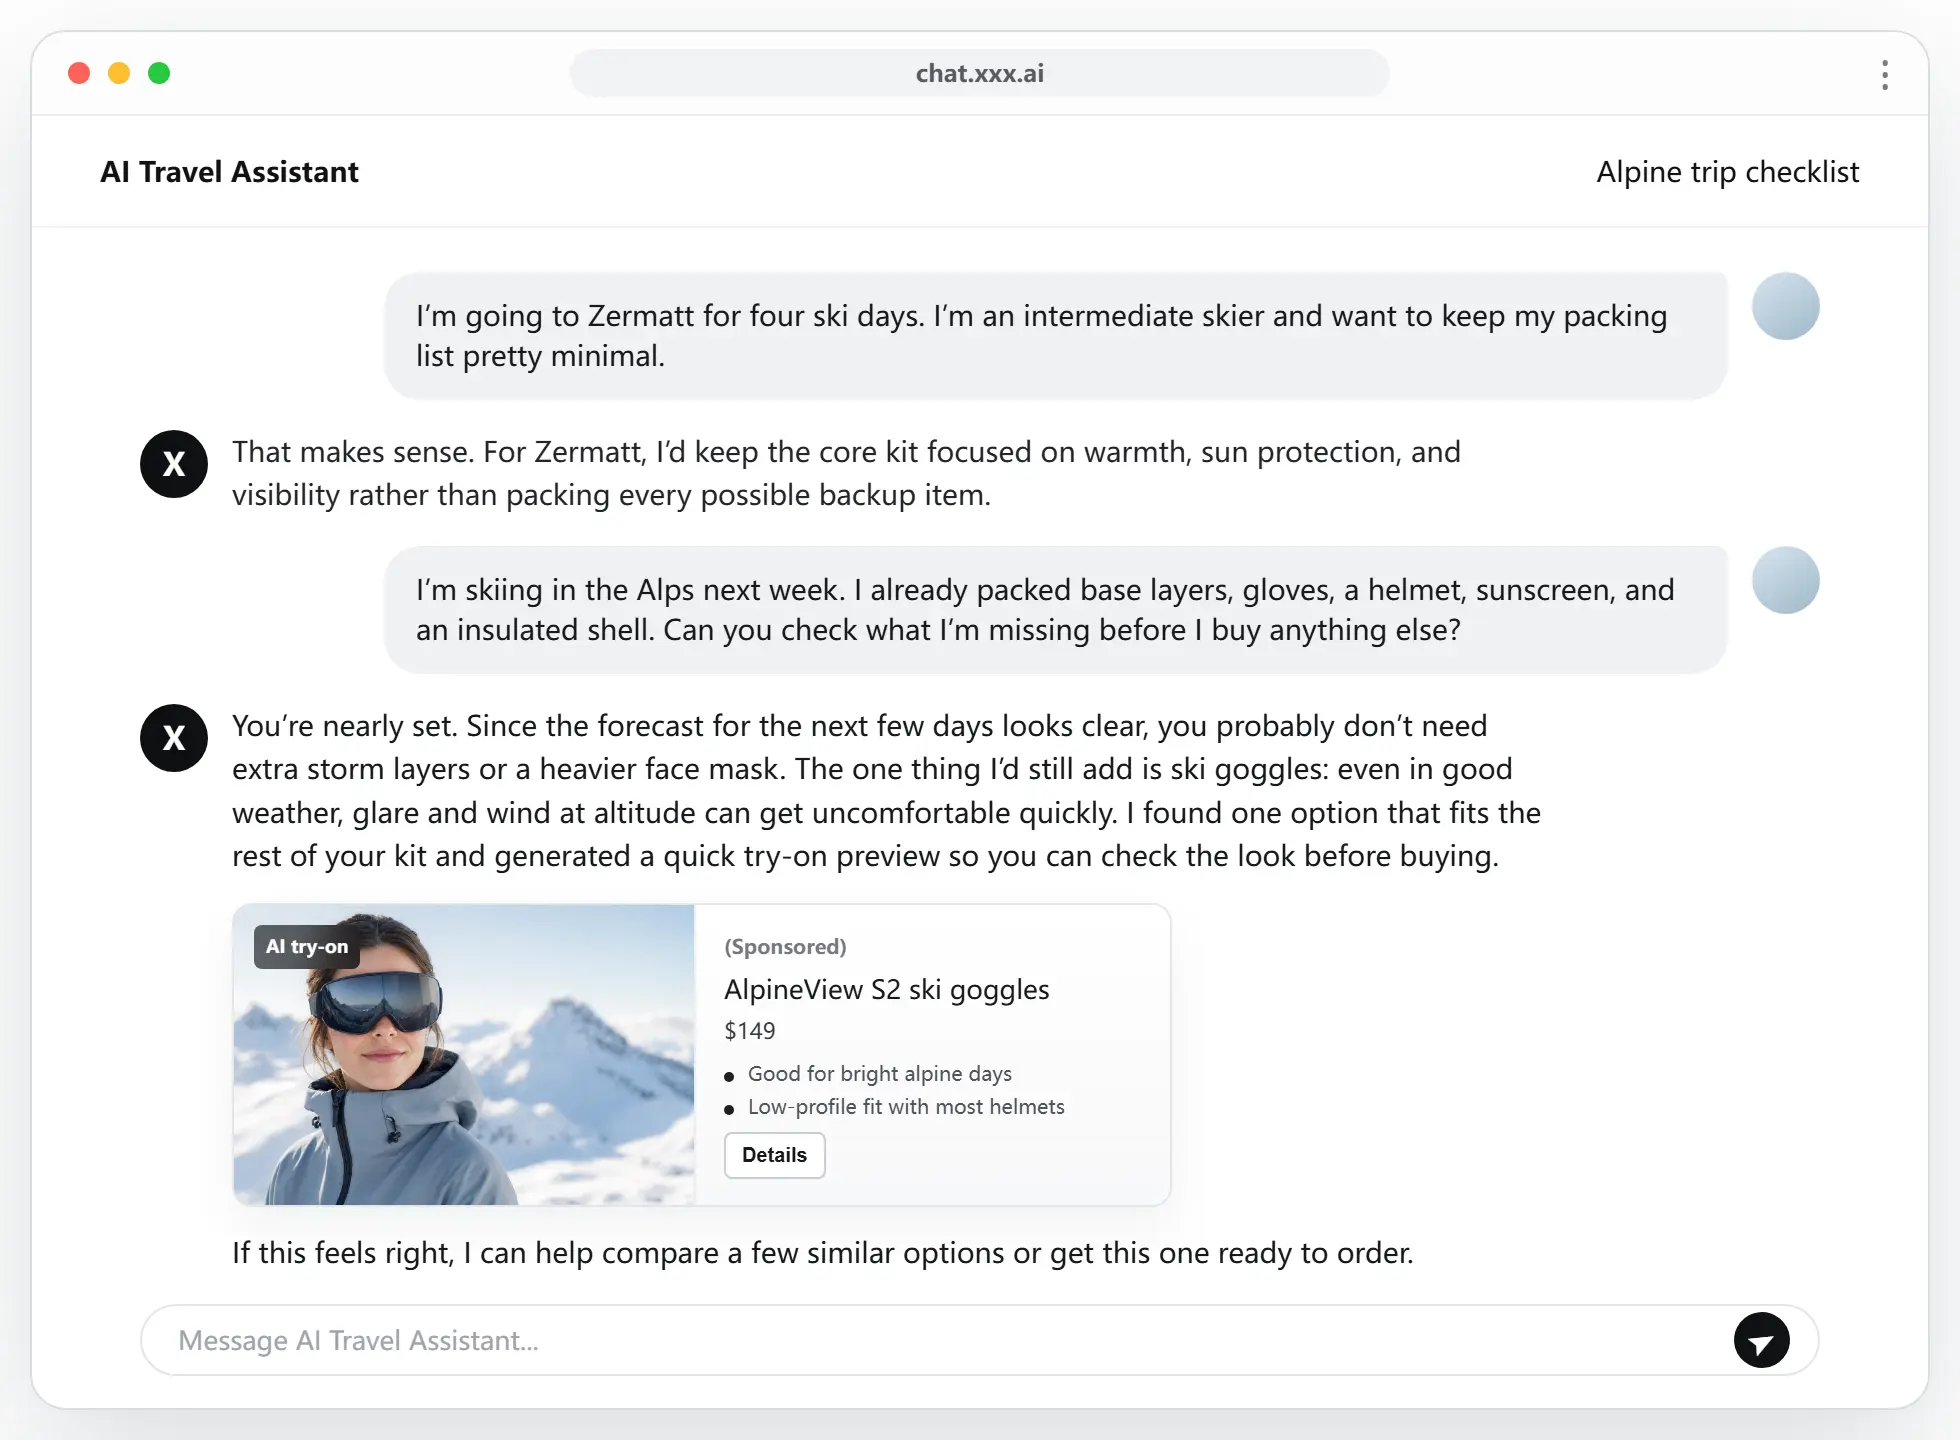Click user avatar next to Zermatt message
This screenshot has width=1960, height=1440.
pyautogui.click(x=1785, y=306)
